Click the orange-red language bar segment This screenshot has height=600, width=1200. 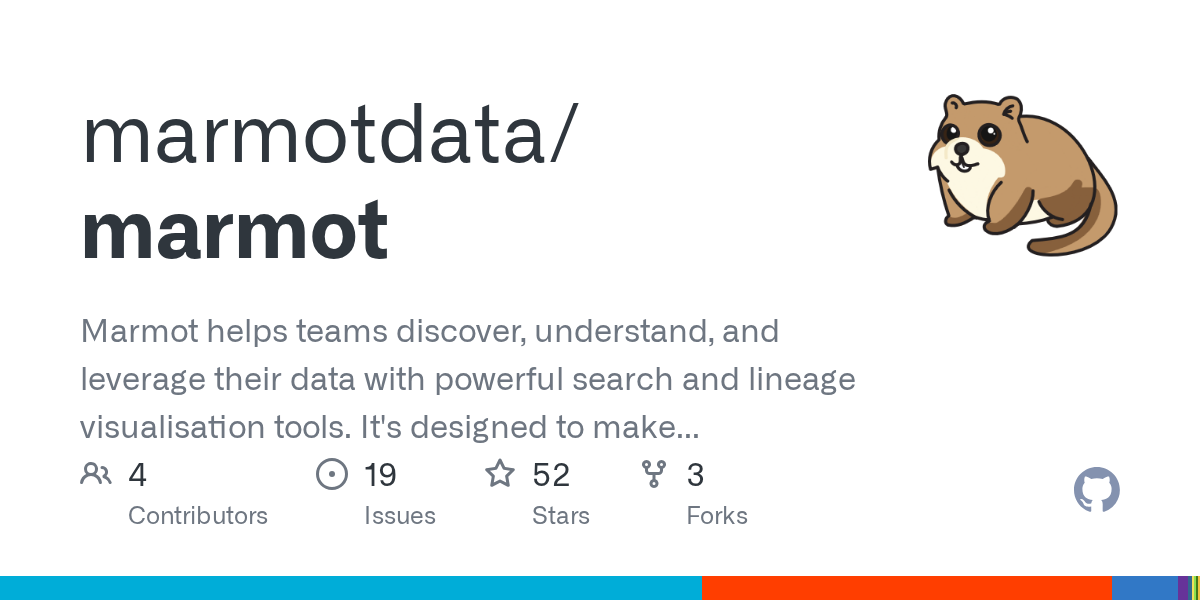[906, 588]
